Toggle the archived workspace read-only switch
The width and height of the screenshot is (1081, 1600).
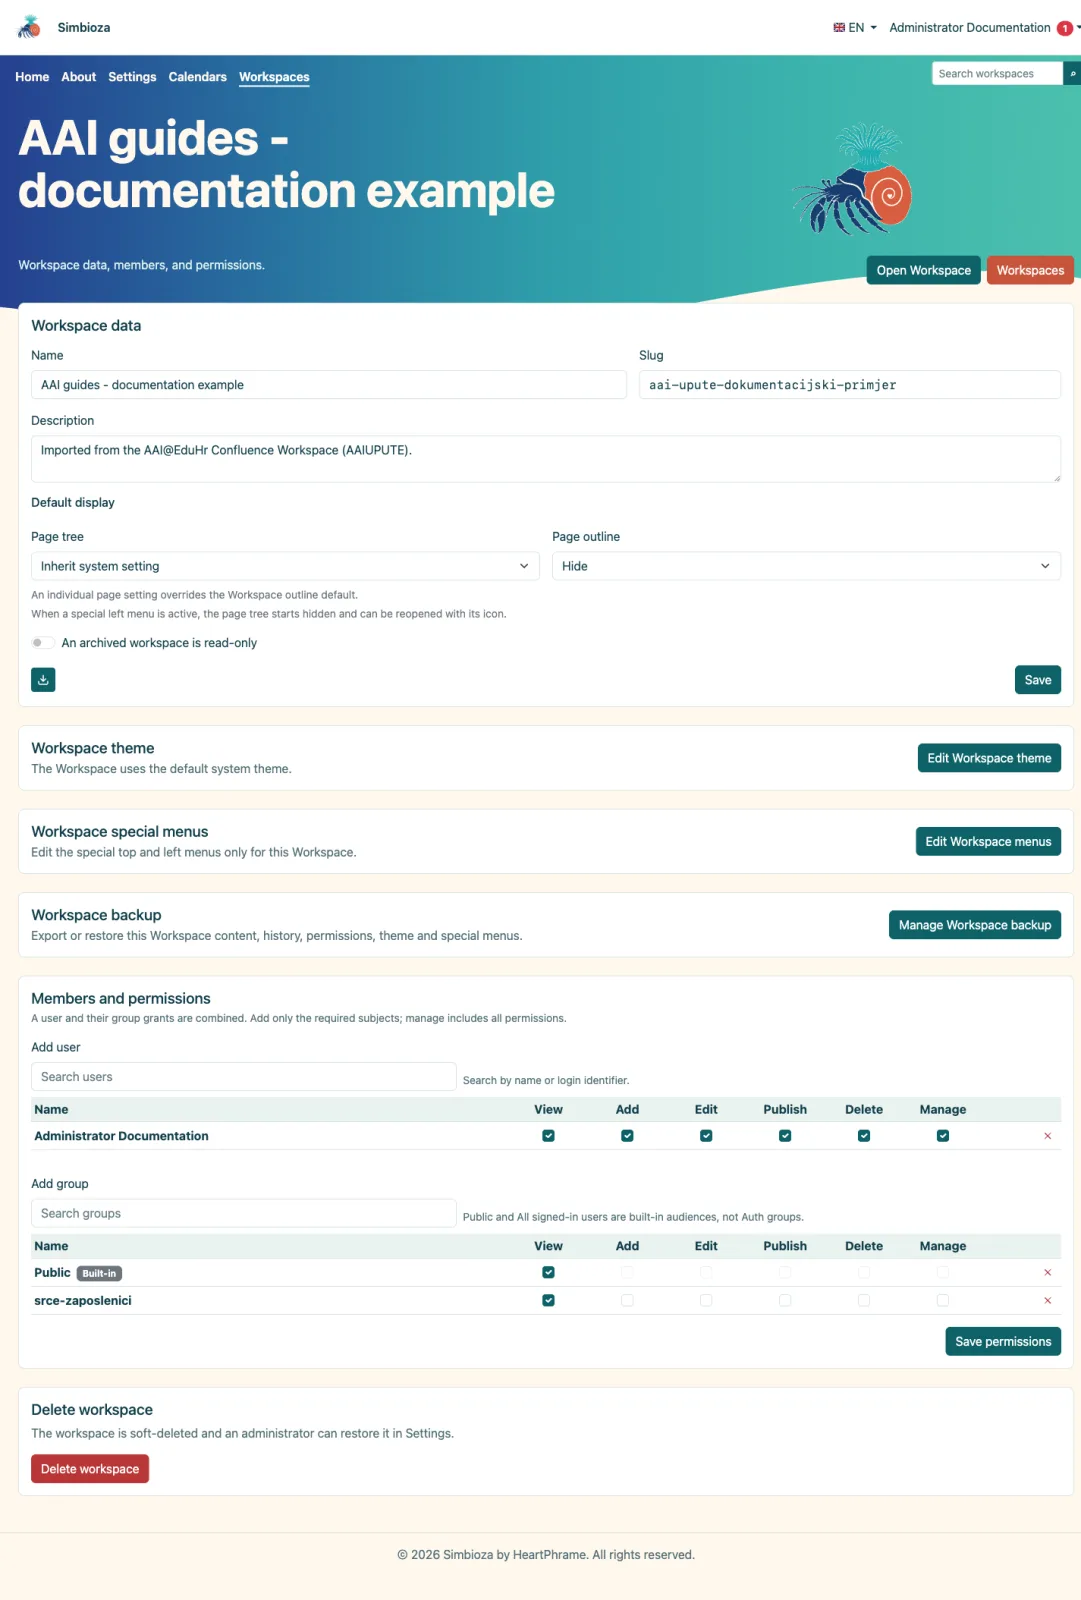pos(43,643)
